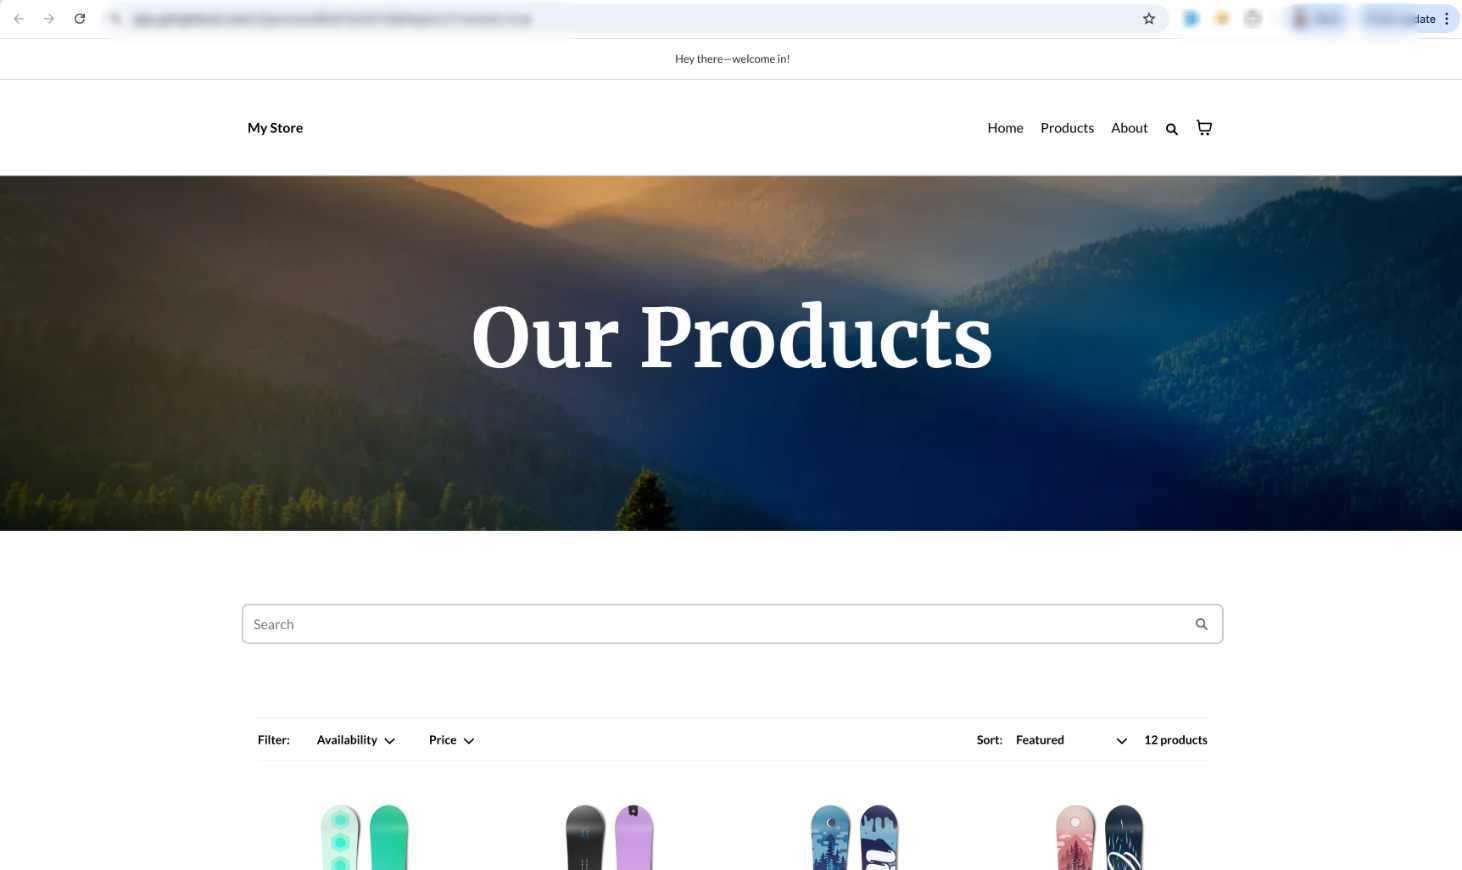1462x870 pixels.
Task: Open the black and purple snowboard thumbnail
Action: 610,837
